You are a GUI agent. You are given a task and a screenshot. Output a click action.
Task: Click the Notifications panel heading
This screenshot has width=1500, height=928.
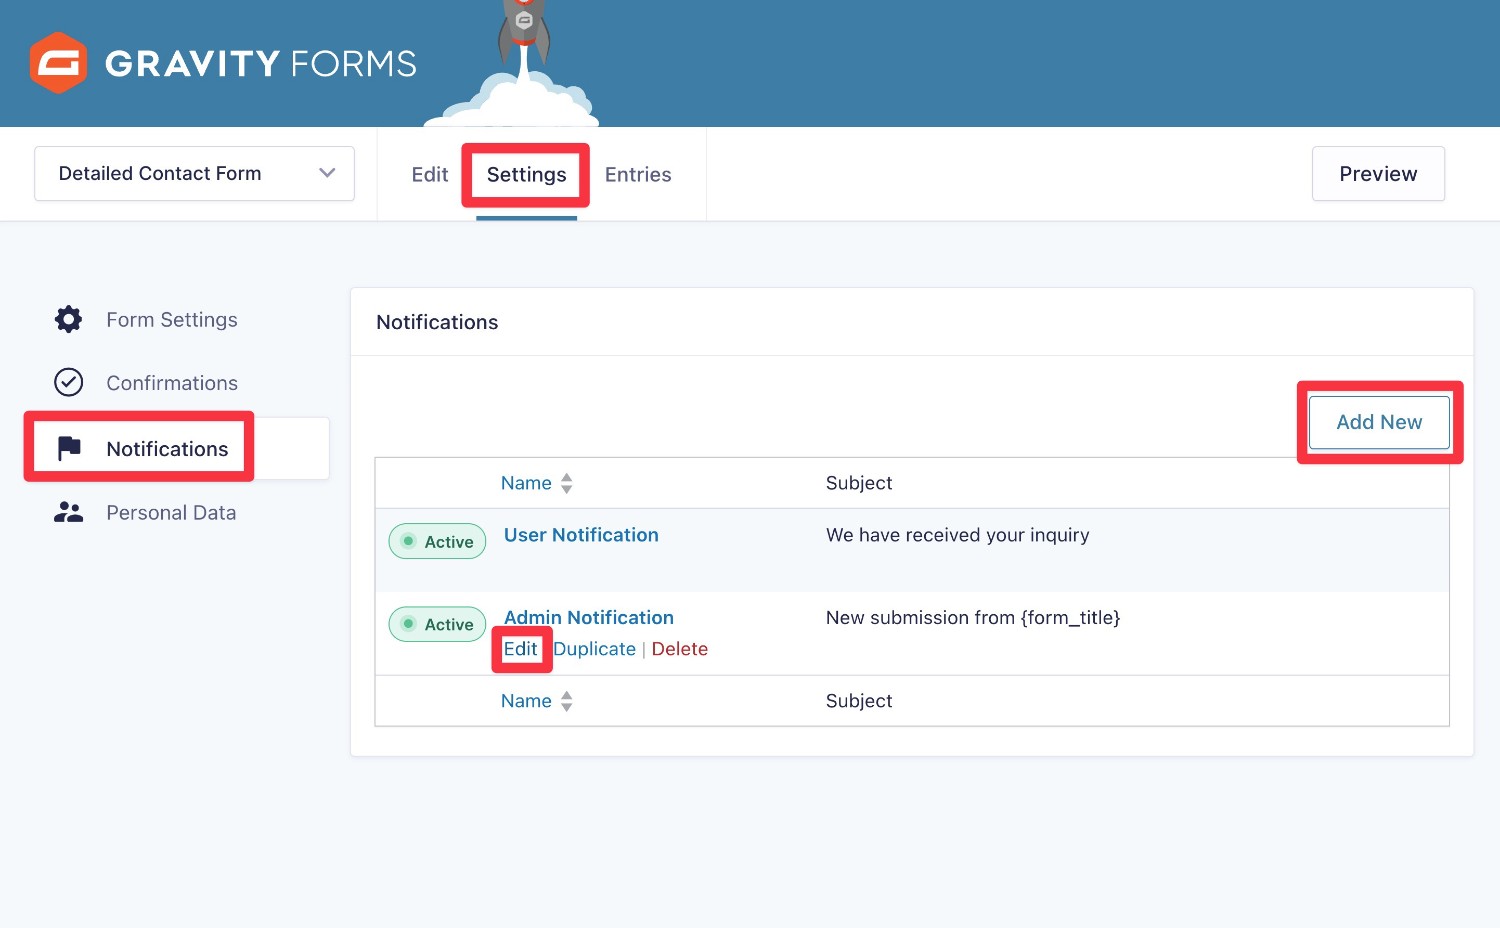437,322
